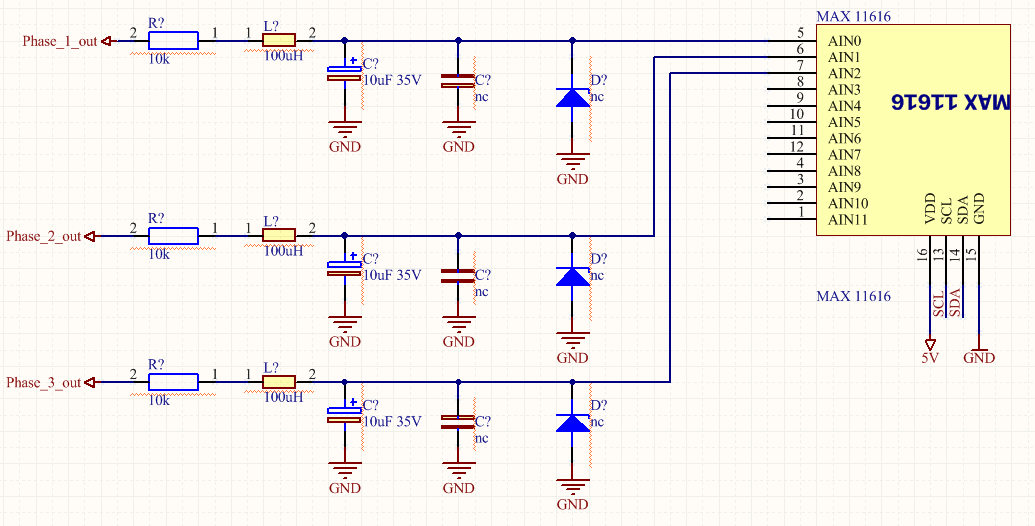Click the AIN7 pin label

[844, 154]
